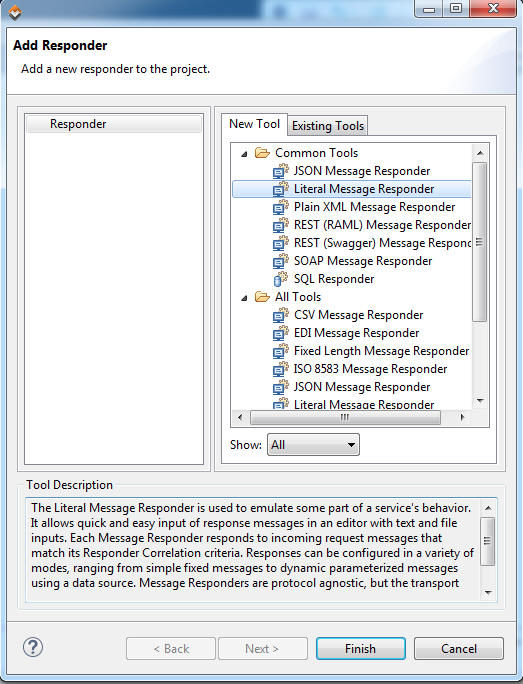
Task: Click the EDI Message Responder icon
Action: pos(280,333)
